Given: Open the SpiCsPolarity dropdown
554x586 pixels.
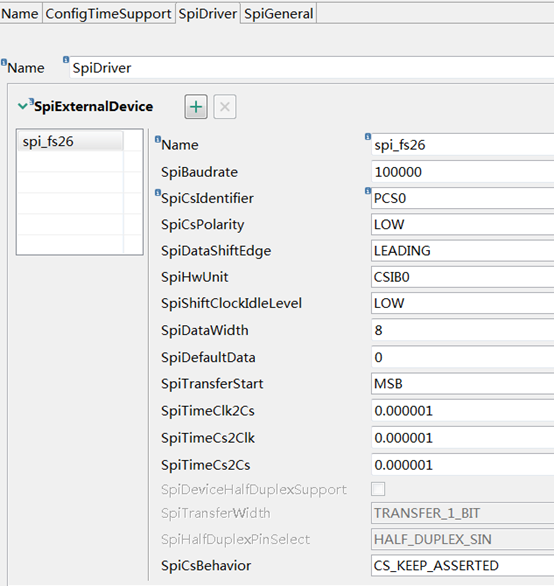Looking at the screenshot, I should (463, 224).
